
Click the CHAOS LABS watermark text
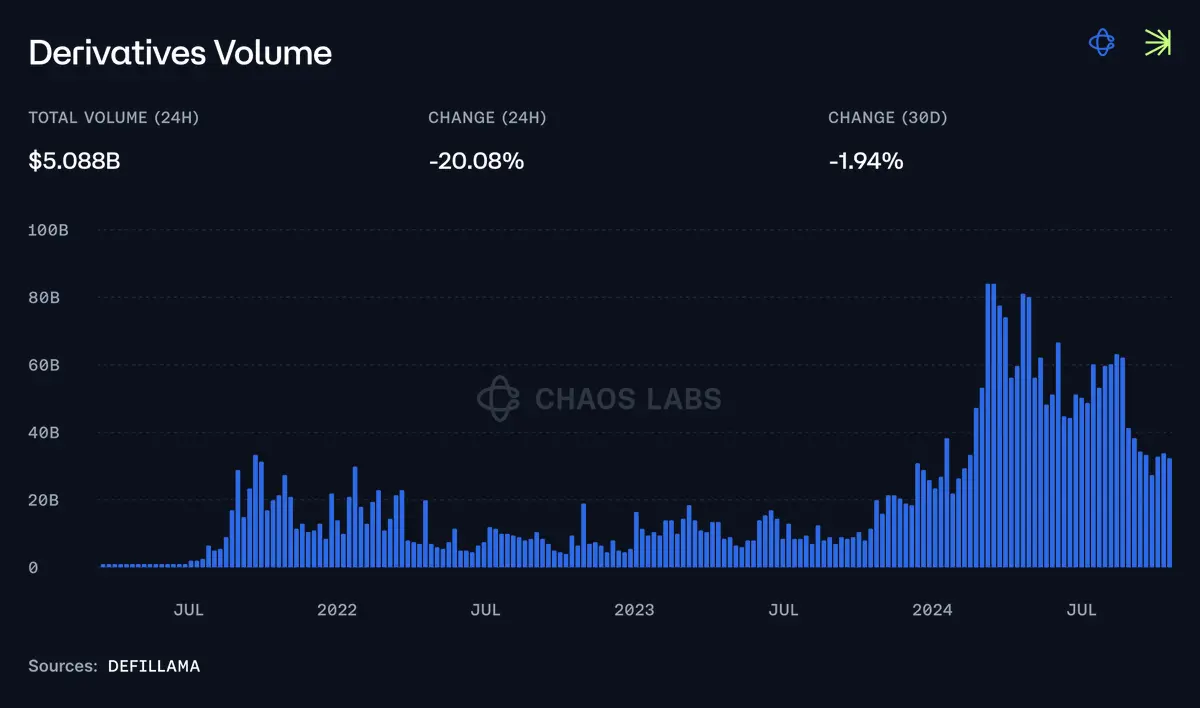click(628, 400)
